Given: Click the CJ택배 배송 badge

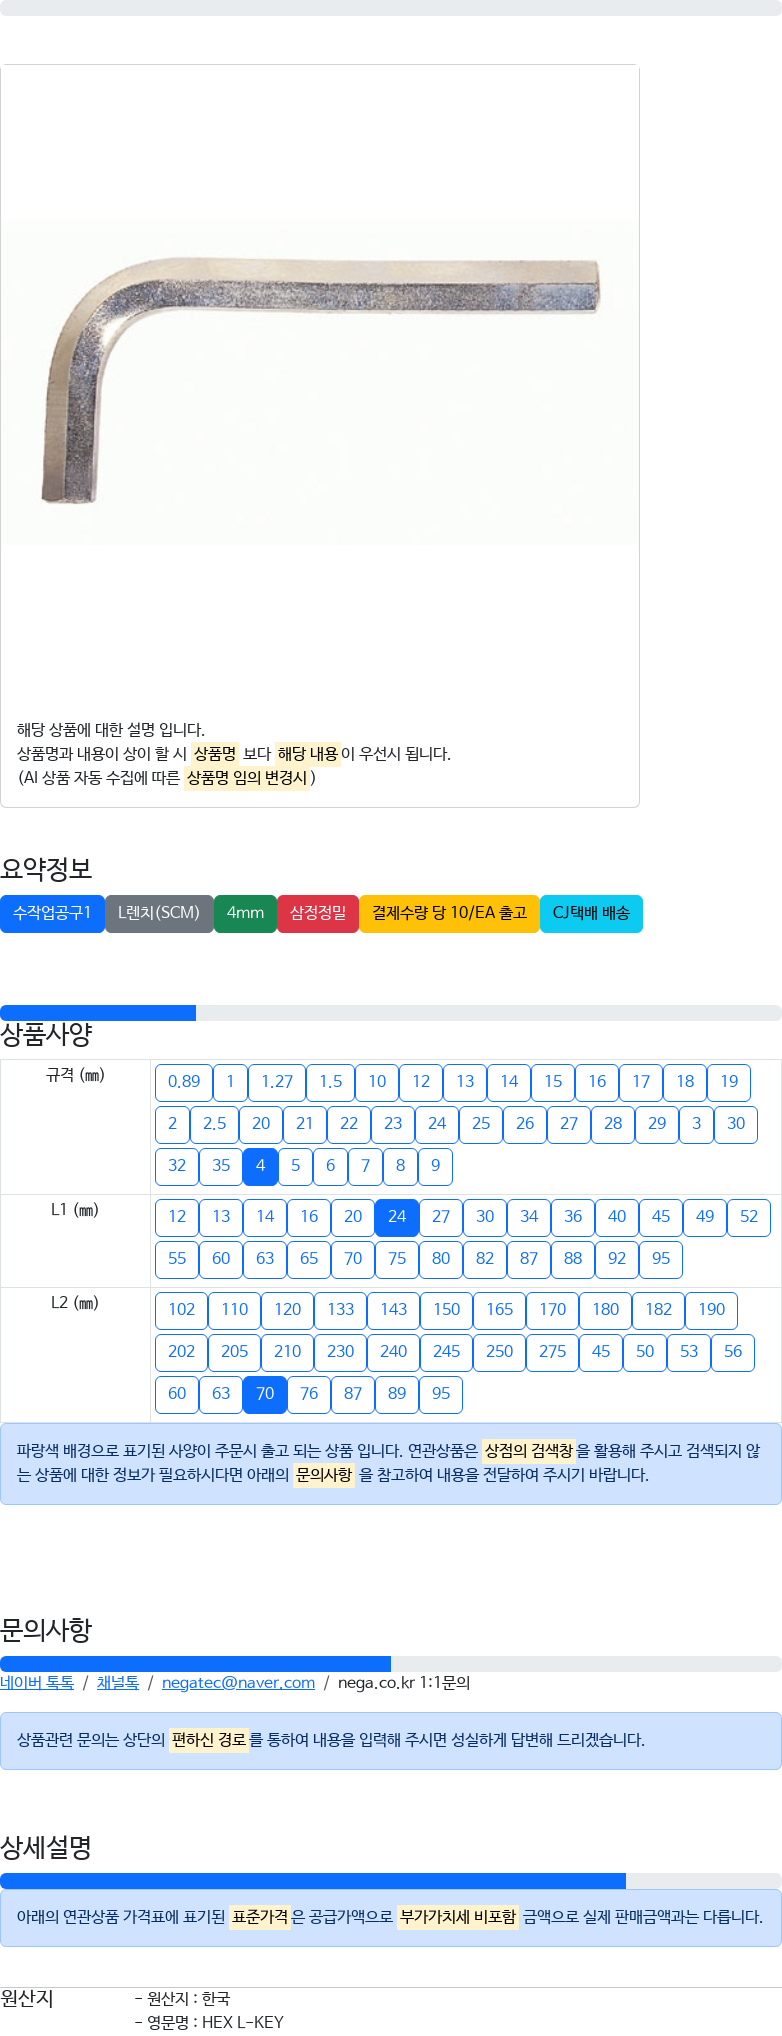Looking at the screenshot, I should [x=591, y=913].
